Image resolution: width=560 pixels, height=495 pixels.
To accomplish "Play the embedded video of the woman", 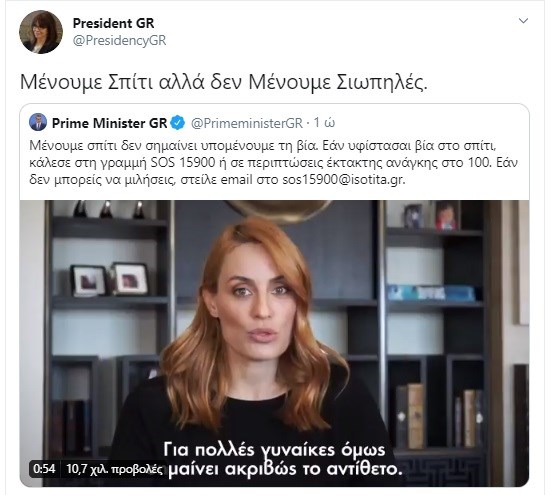I will point(274,343).
